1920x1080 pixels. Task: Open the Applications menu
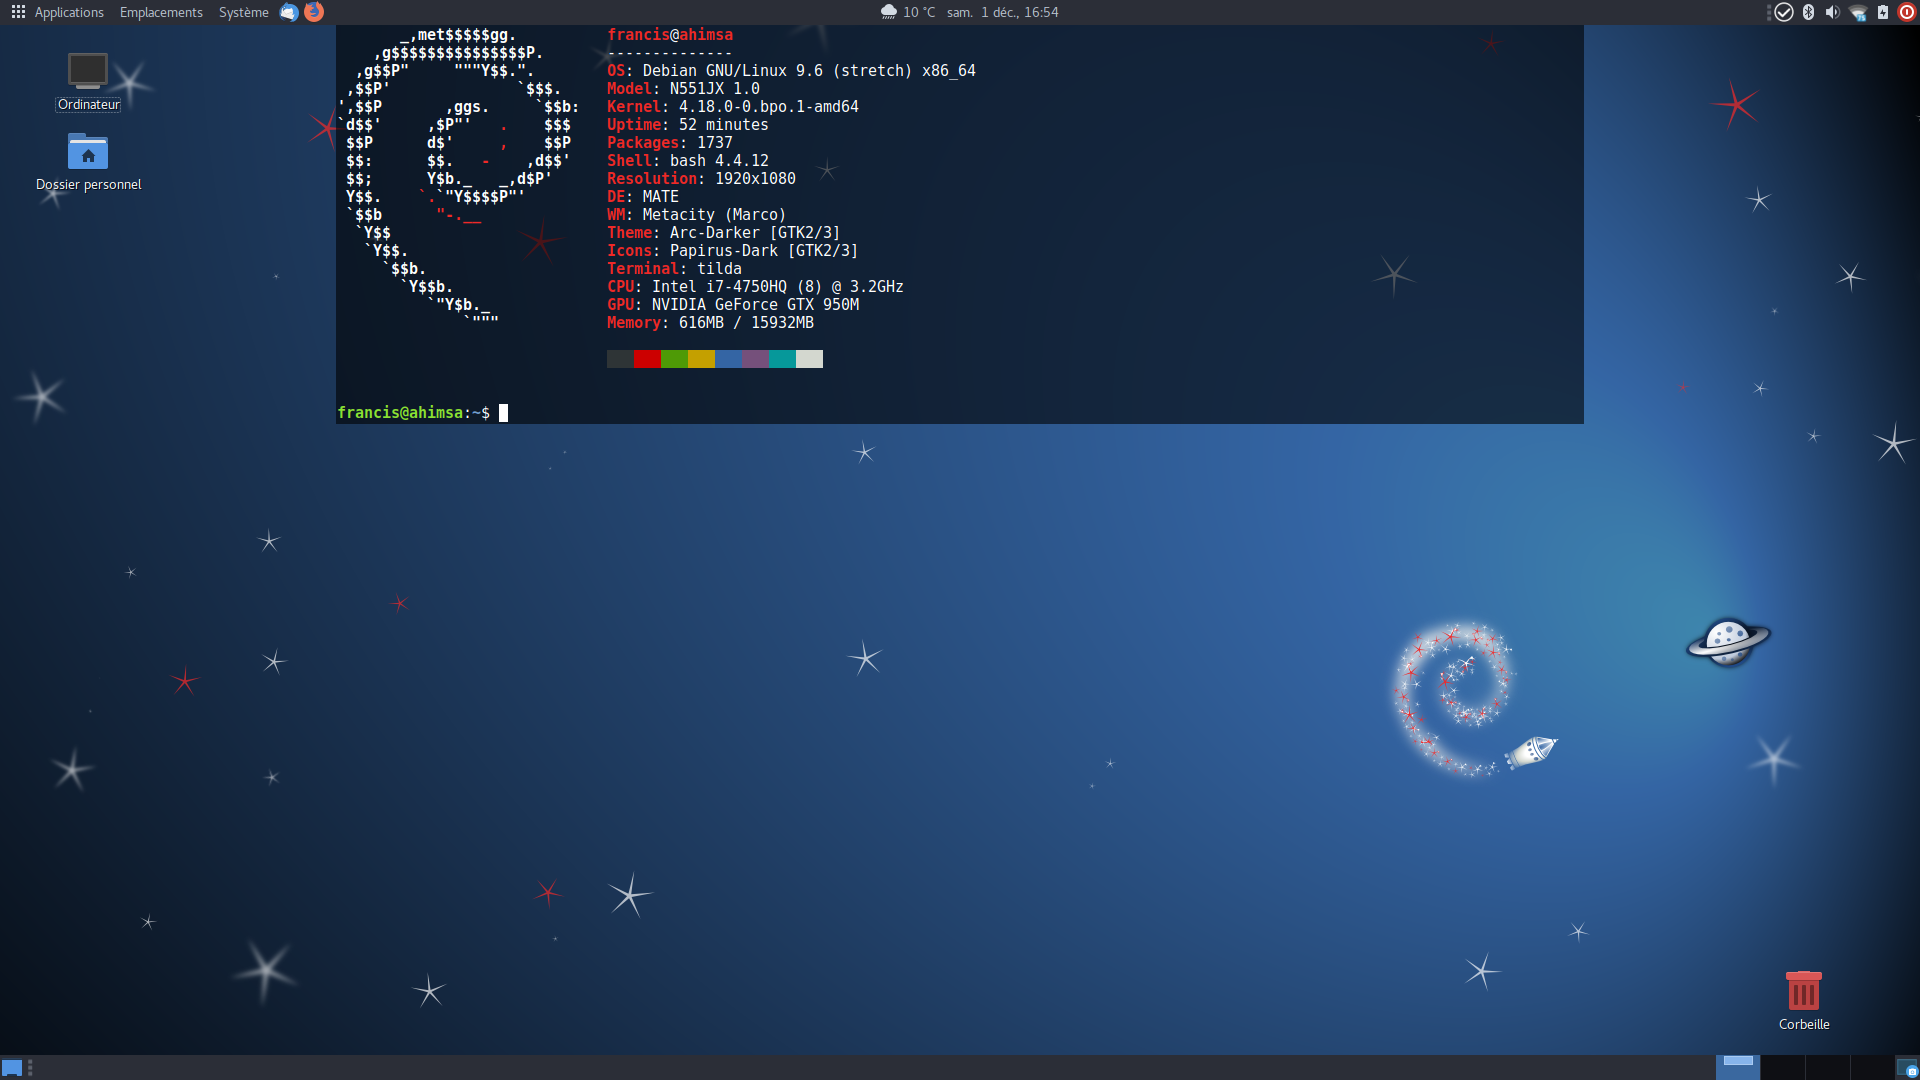point(58,12)
